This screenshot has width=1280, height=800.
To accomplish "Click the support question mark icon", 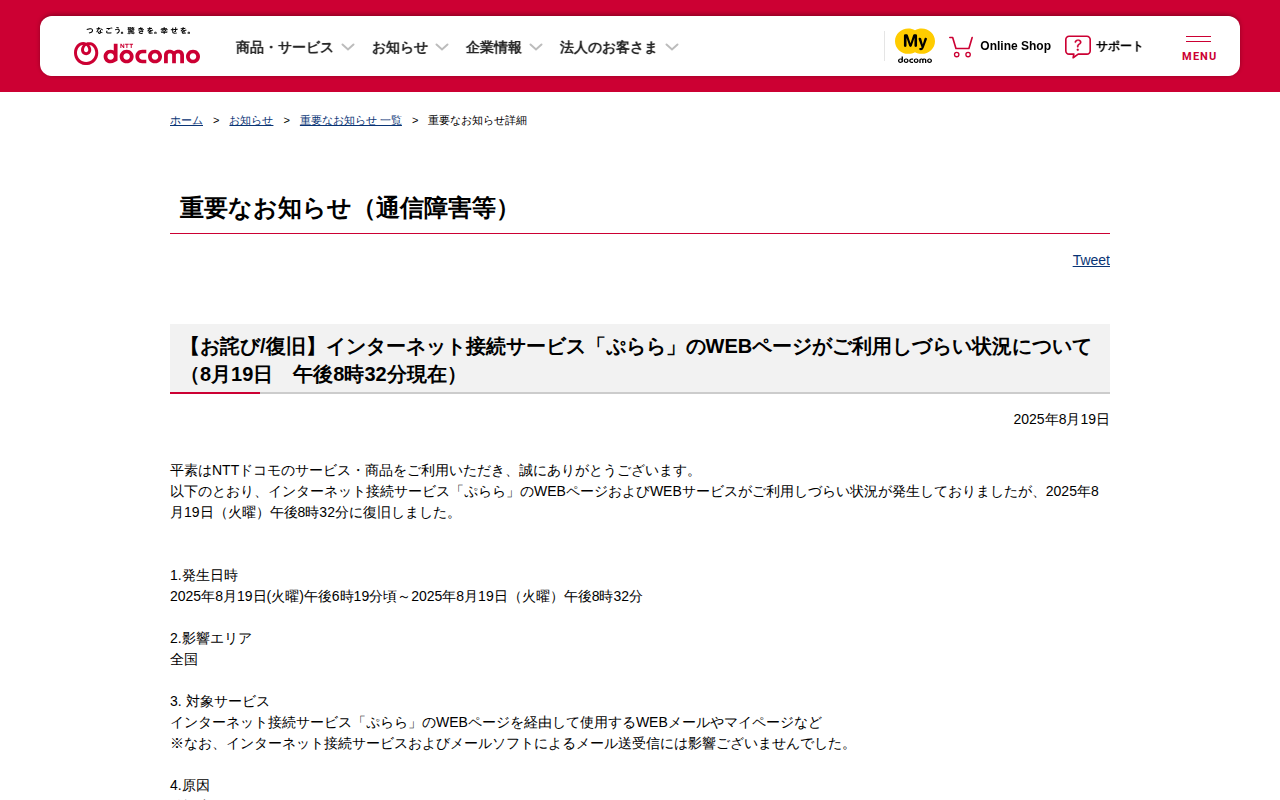I will pos(1077,46).
